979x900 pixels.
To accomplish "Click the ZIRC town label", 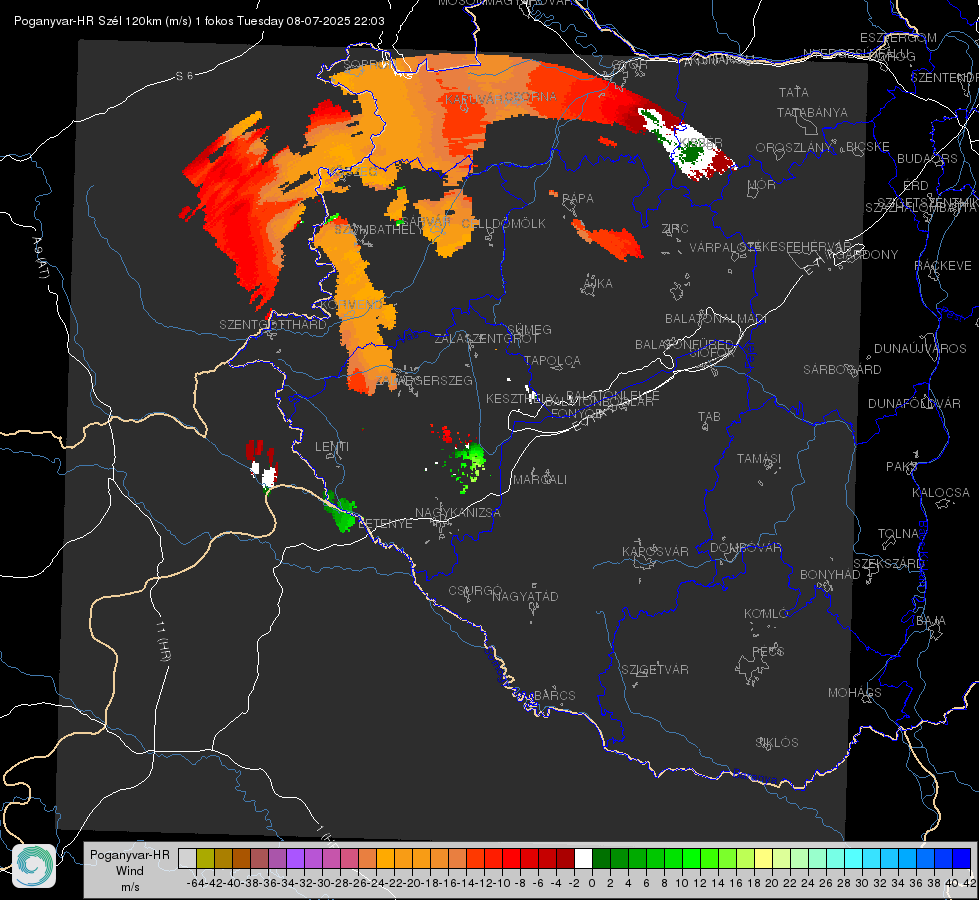I will coord(675,229).
